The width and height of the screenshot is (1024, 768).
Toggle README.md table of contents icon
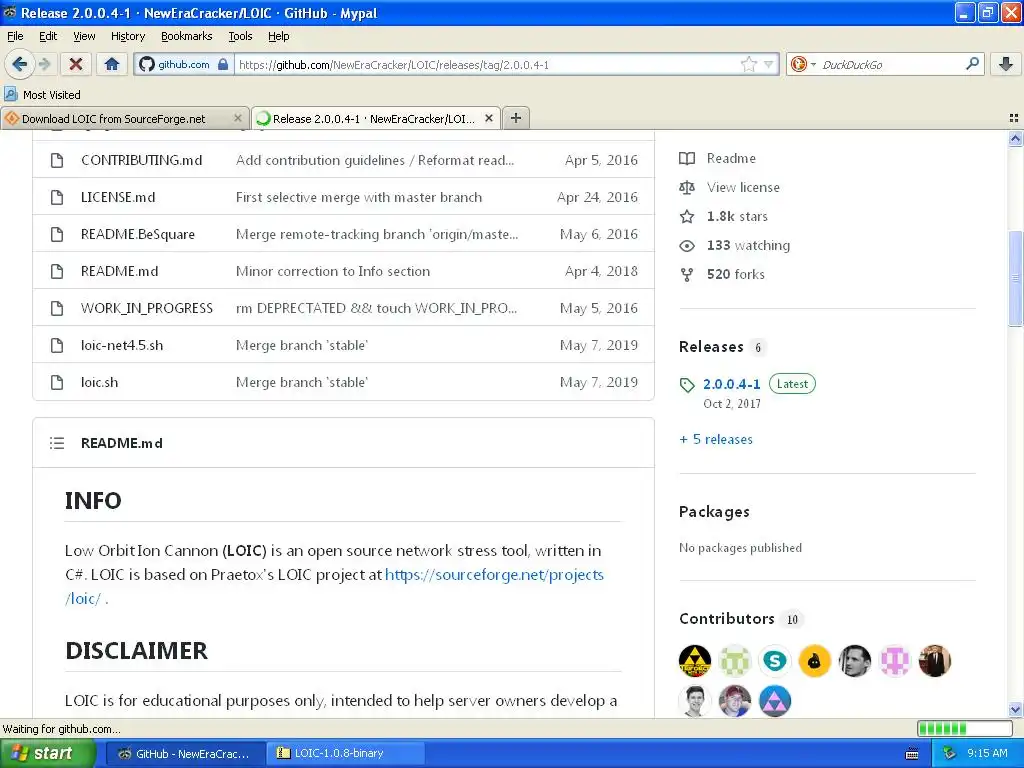[57, 443]
